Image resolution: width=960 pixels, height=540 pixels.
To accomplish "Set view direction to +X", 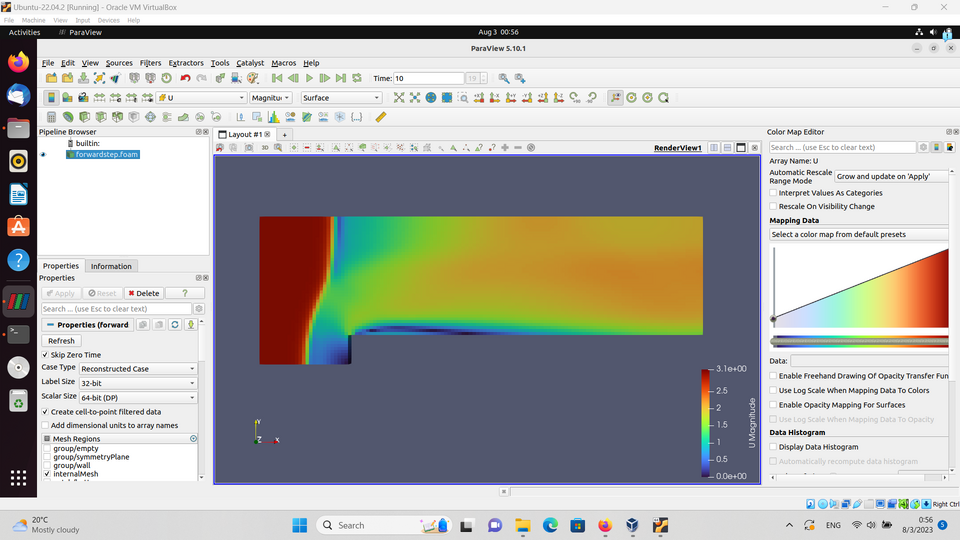I will click(479, 98).
